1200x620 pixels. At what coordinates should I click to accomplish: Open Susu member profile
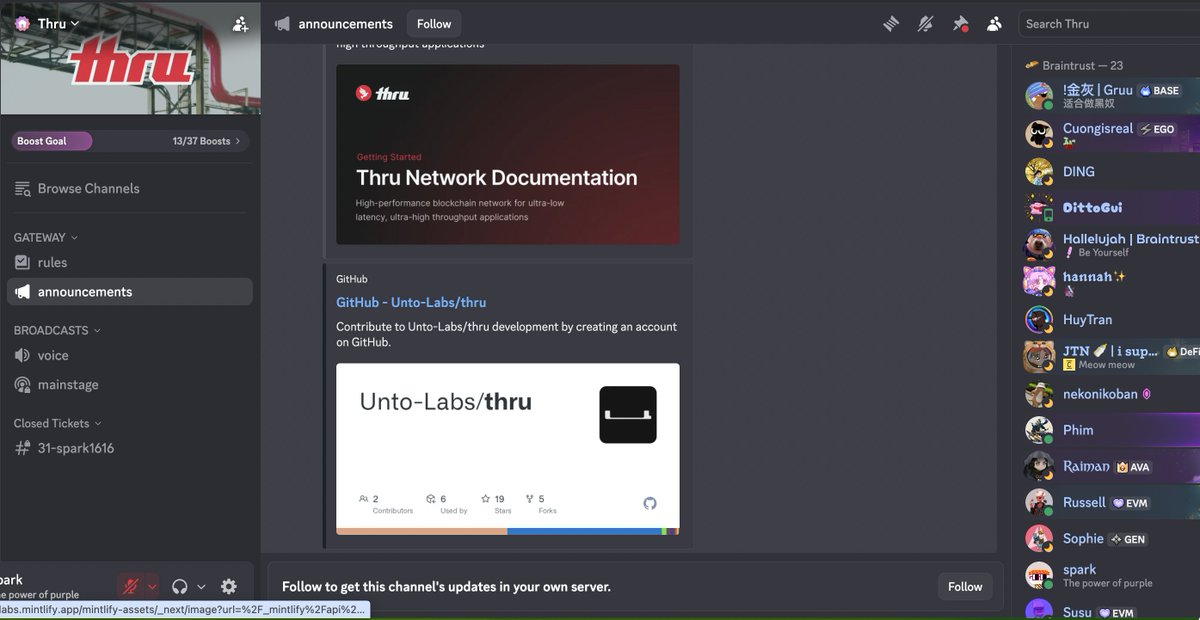tap(1112, 610)
